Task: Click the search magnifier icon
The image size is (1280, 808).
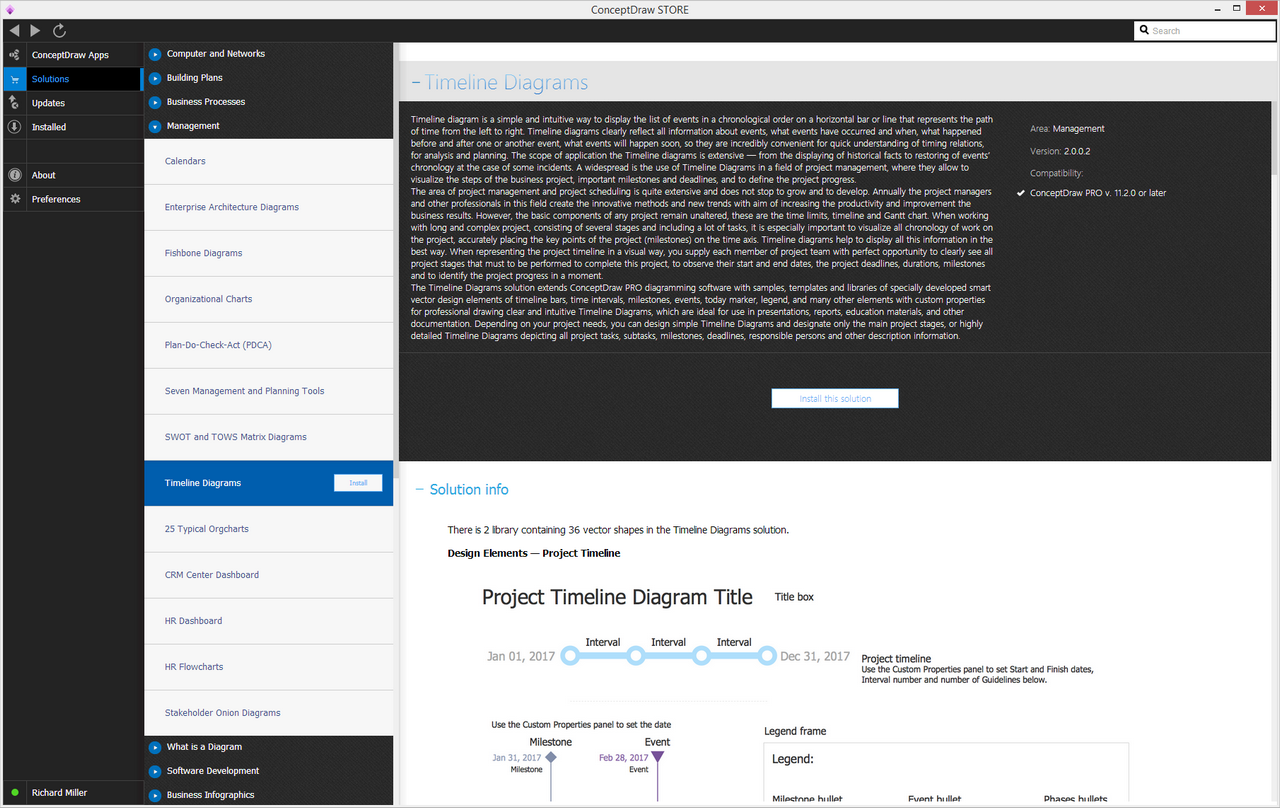Action: click(x=1145, y=31)
